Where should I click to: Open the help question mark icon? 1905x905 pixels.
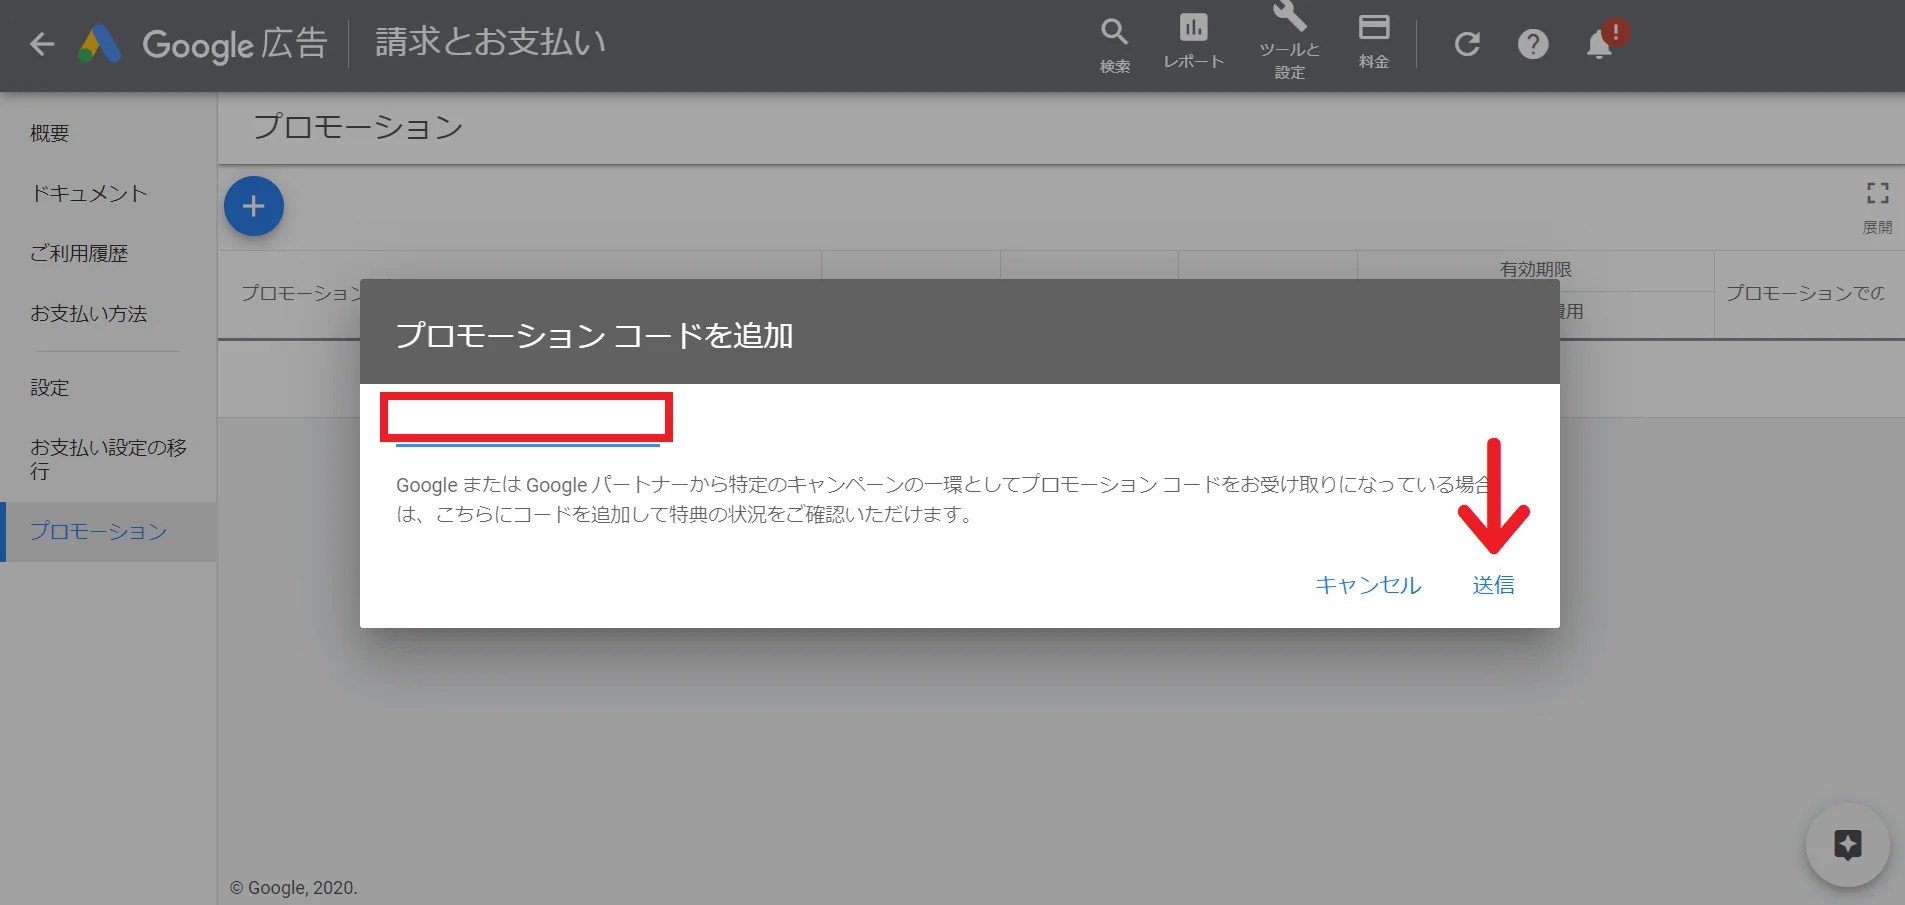coord(1532,43)
